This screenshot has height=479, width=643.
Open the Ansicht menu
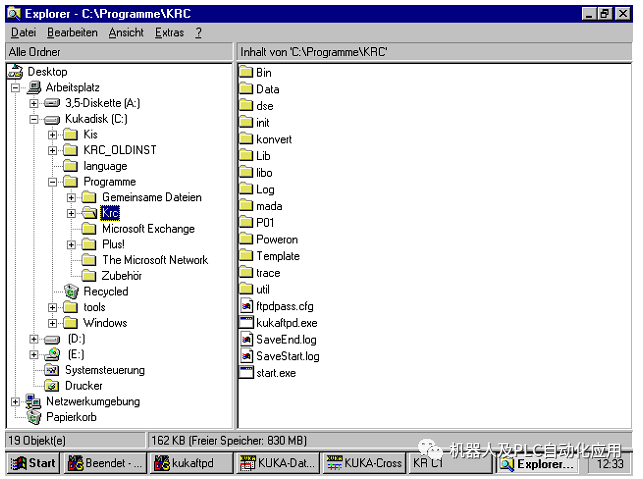pyautogui.click(x=126, y=32)
